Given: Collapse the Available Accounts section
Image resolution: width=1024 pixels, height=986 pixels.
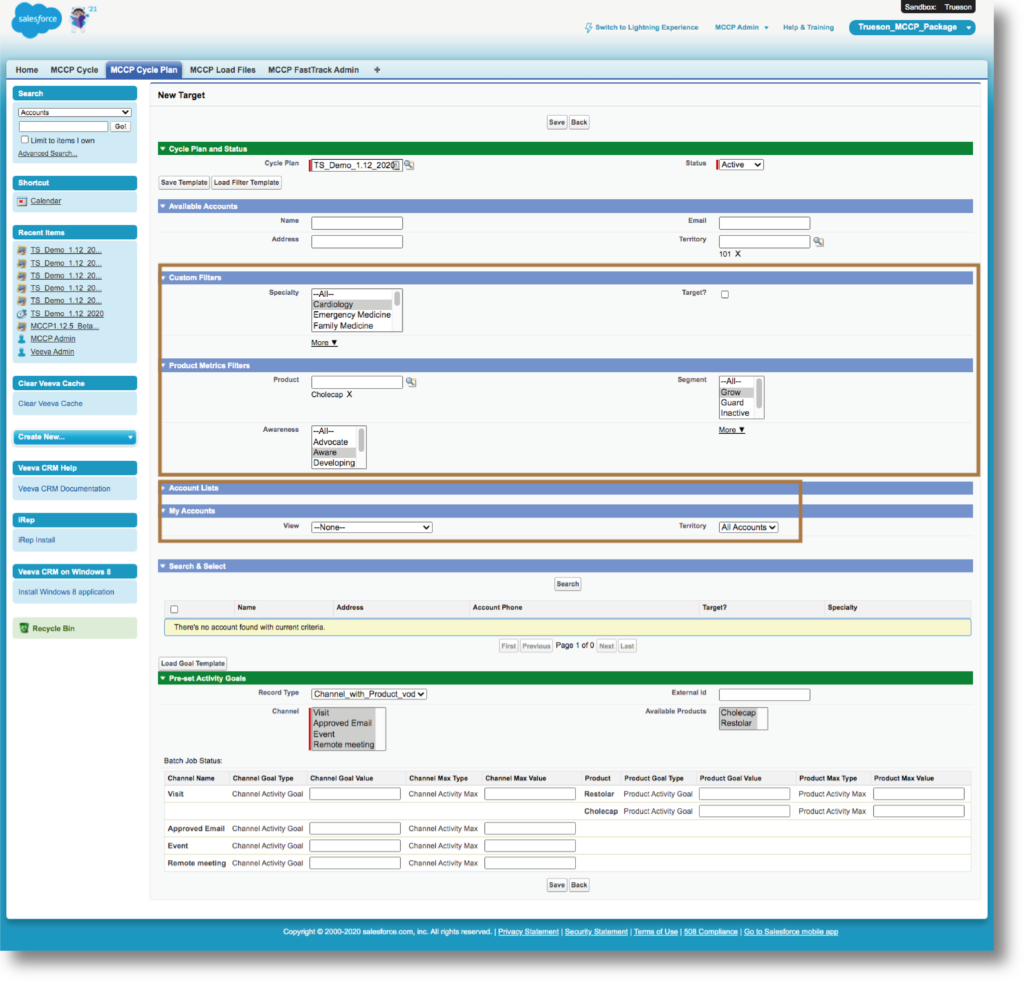Looking at the screenshot, I should point(163,206).
